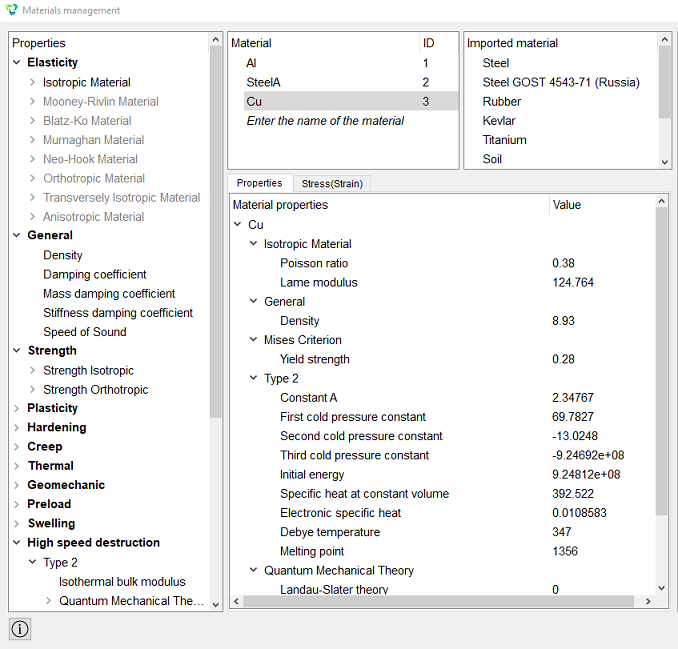
Task: Click the Poisson ratio value 0.38
Action: [563, 263]
